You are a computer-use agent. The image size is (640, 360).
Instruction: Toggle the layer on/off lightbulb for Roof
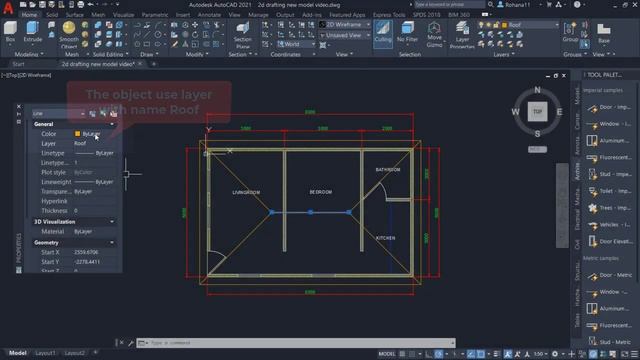pyautogui.click(x=481, y=25)
